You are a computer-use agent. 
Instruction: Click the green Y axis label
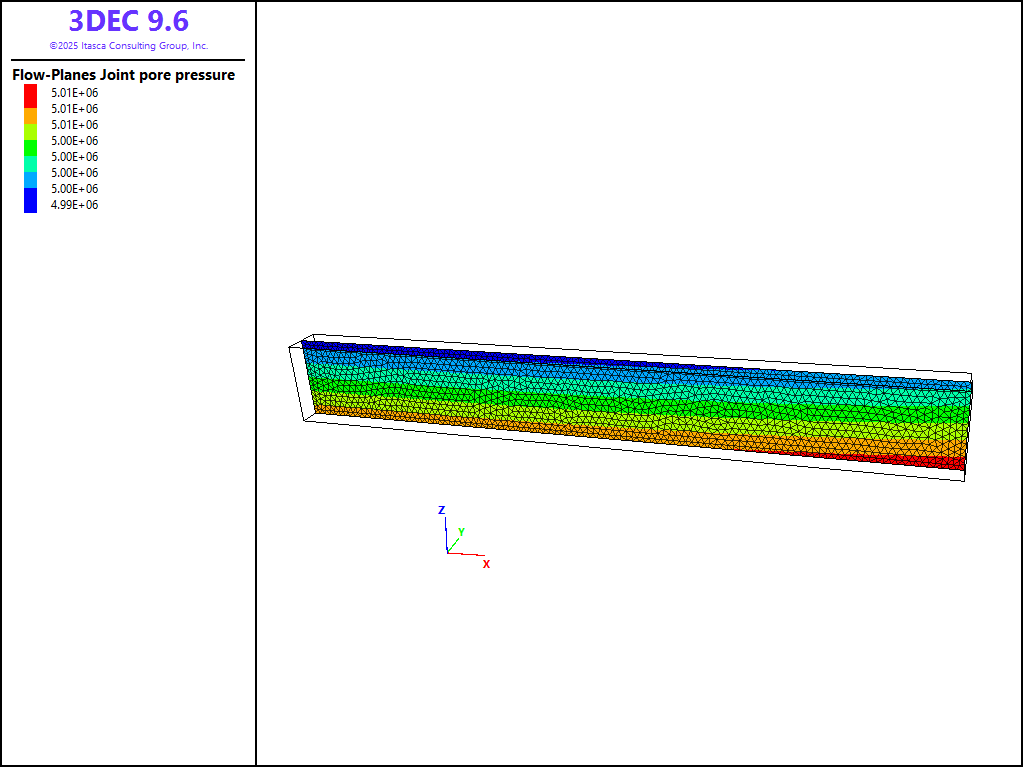(x=461, y=531)
